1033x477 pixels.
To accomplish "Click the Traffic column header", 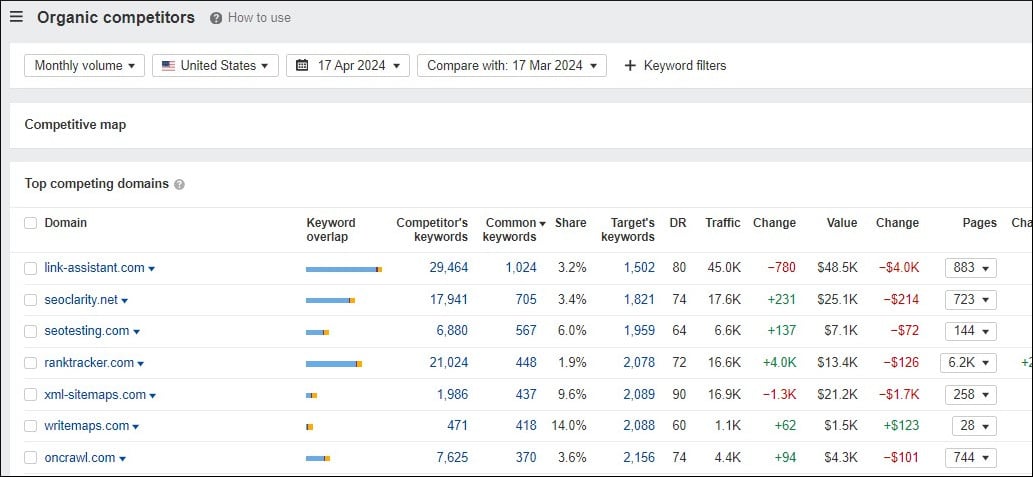I will [723, 223].
